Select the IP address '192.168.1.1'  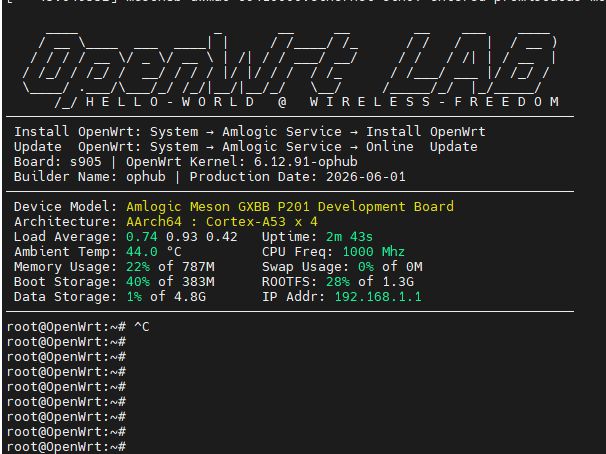coord(378,297)
